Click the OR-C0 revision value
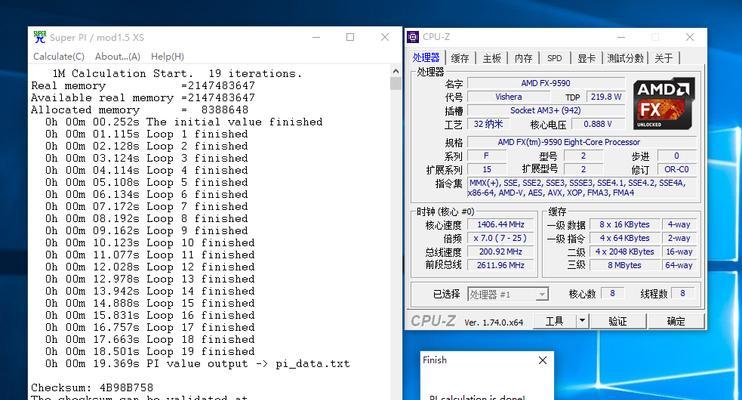 click(x=676, y=169)
